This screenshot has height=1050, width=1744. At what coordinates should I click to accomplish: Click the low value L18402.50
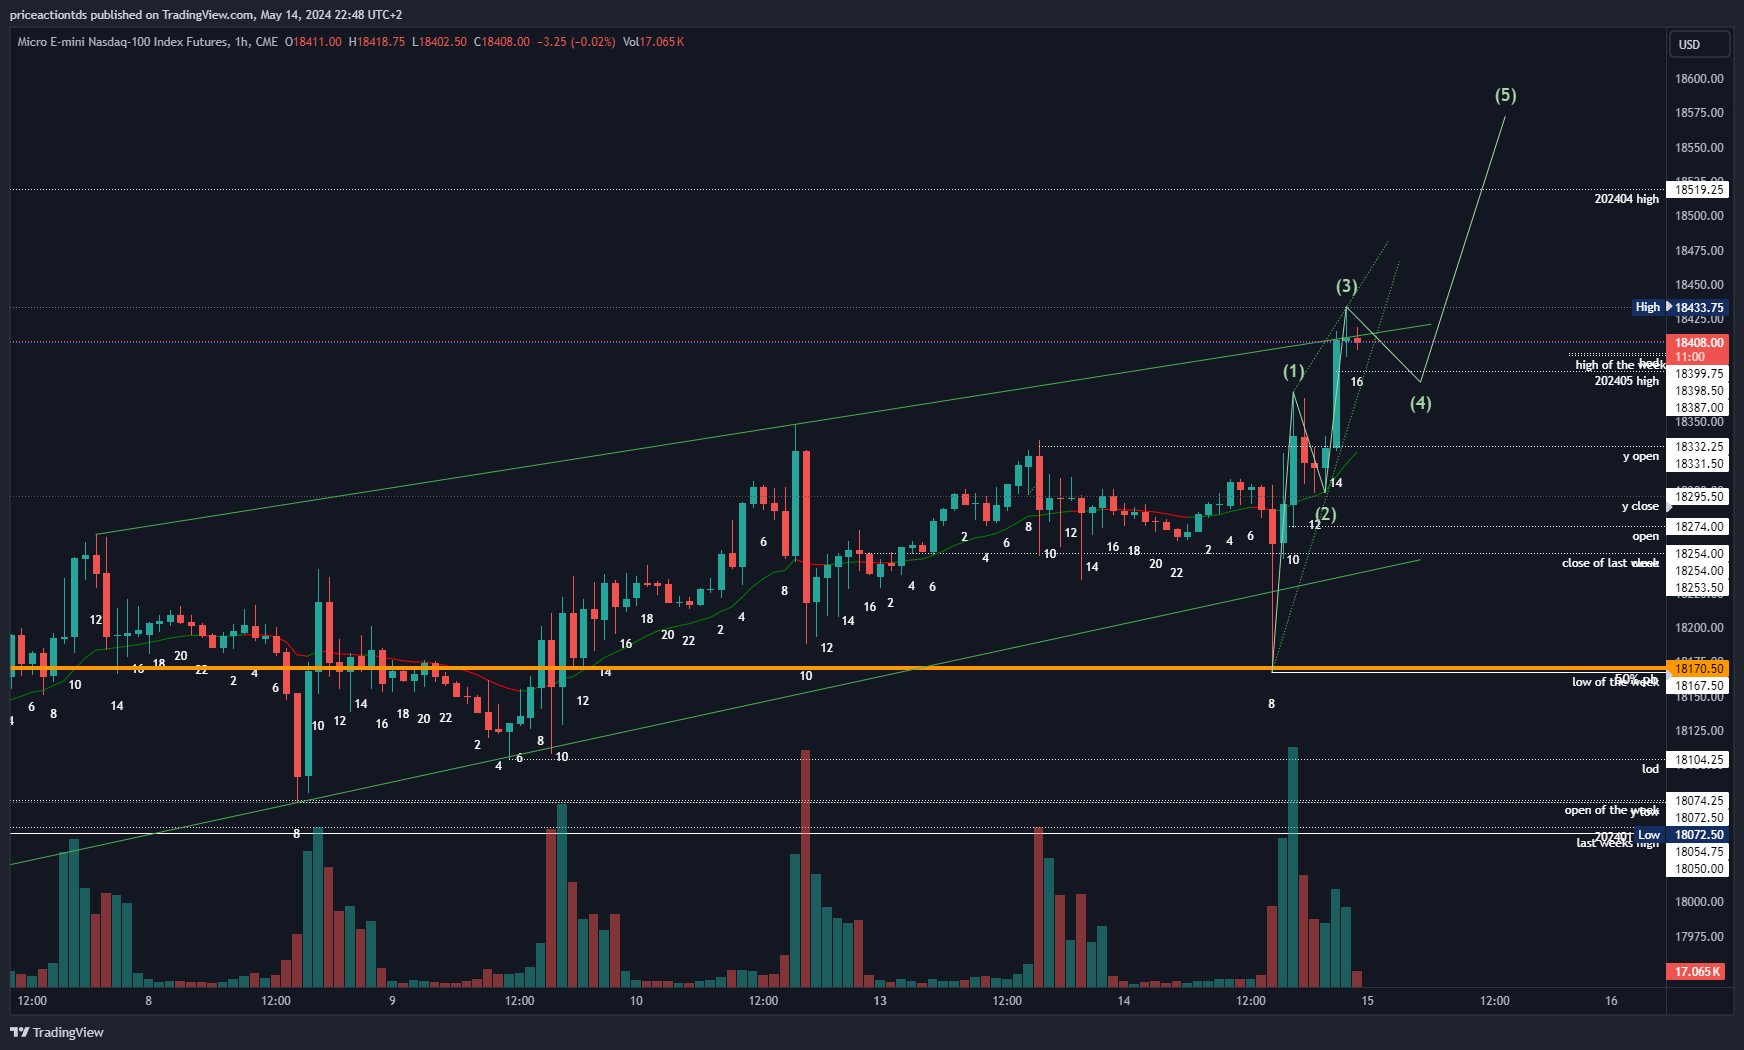coord(439,42)
